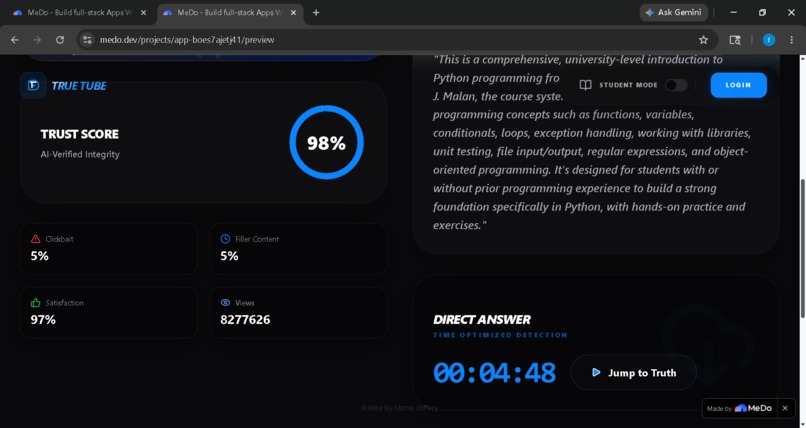The height and width of the screenshot is (428, 806).
Task: Open Chrome menu with three dots
Action: pyautogui.click(x=792, y=40)
